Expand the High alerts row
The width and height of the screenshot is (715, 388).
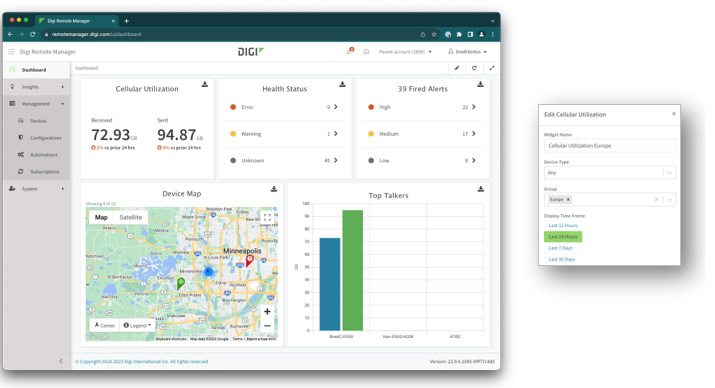474,107
